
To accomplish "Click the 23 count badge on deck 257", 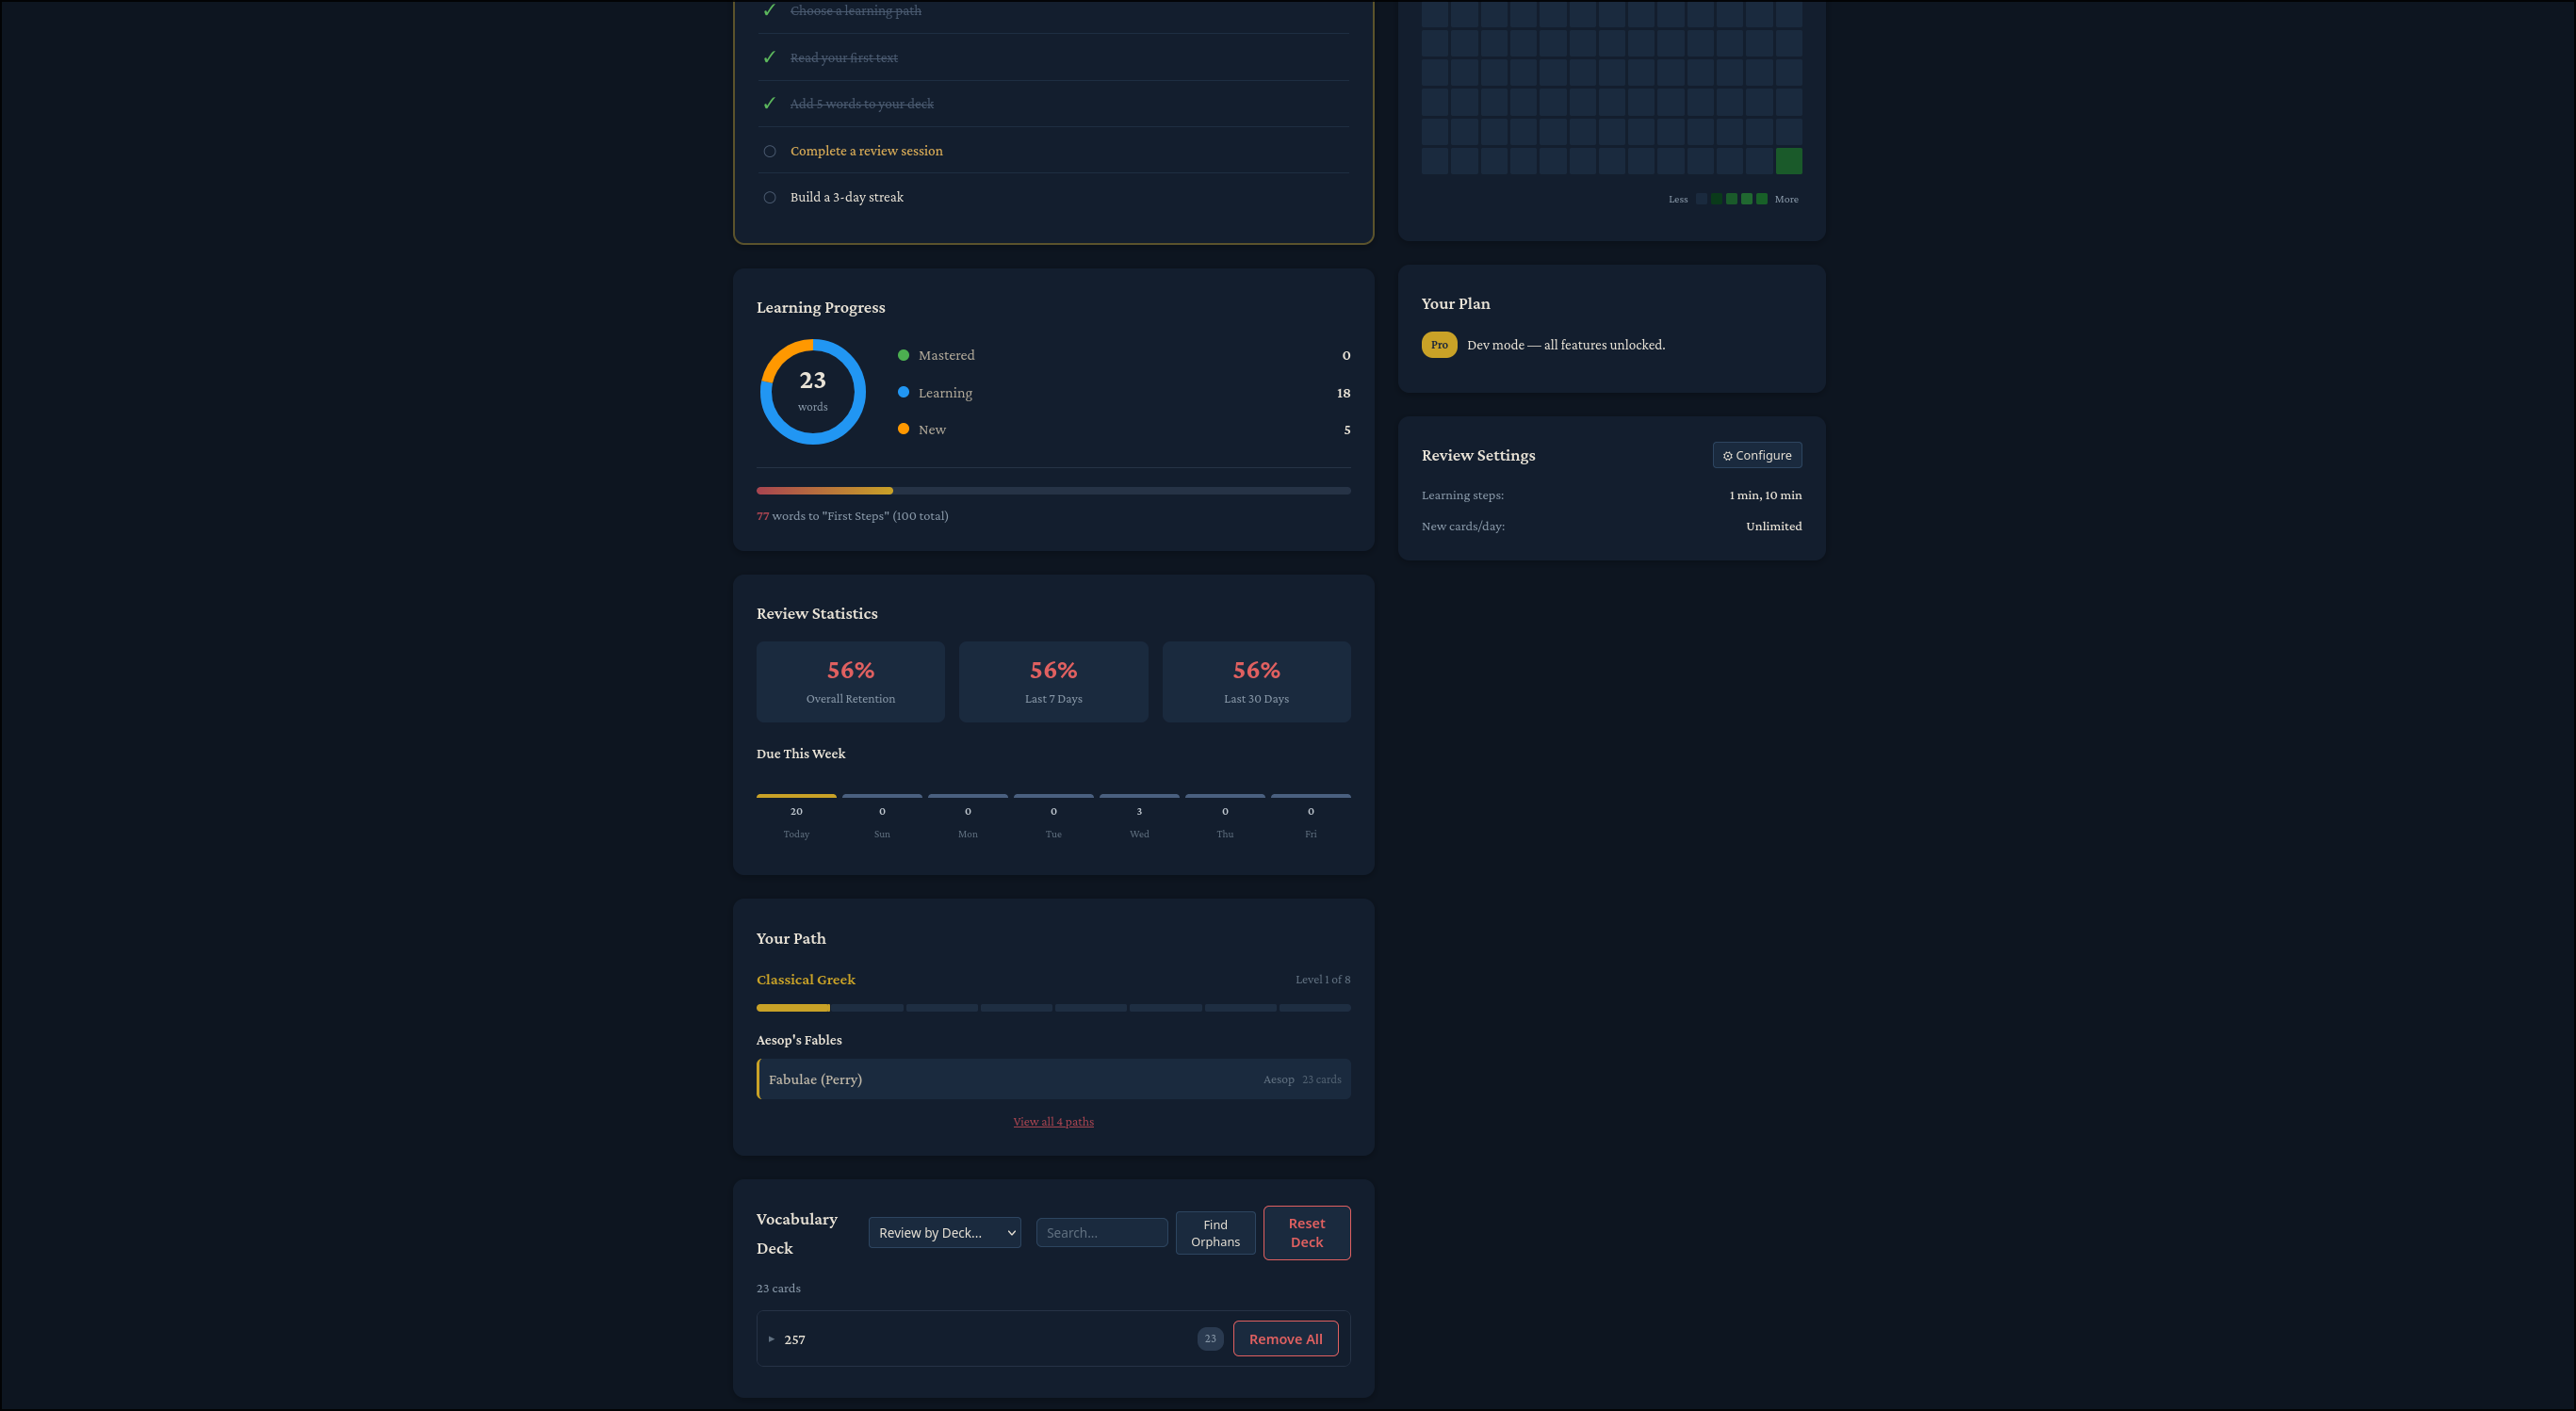I will (x=1210, y=1339).
